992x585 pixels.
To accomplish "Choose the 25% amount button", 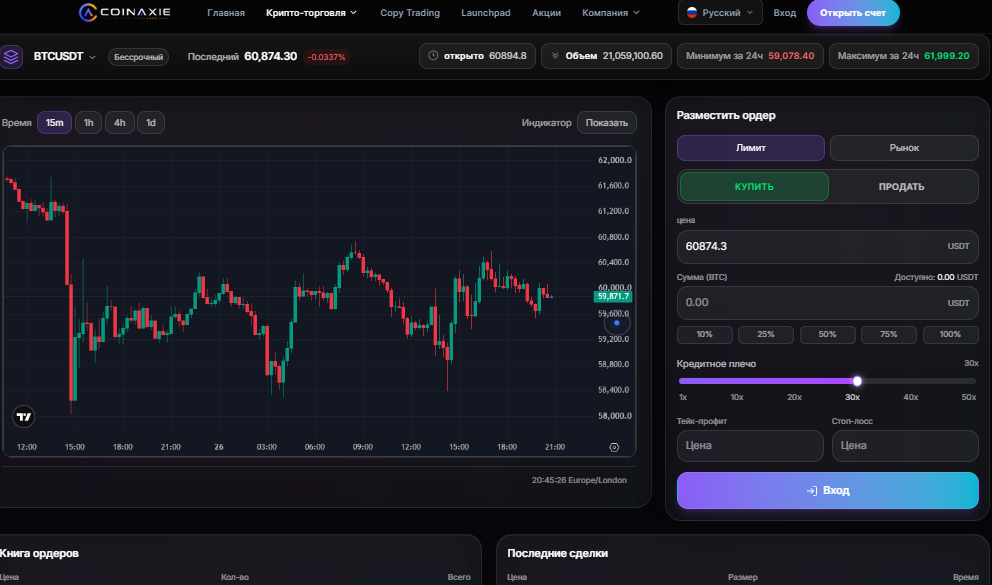I will pos(766,335).
